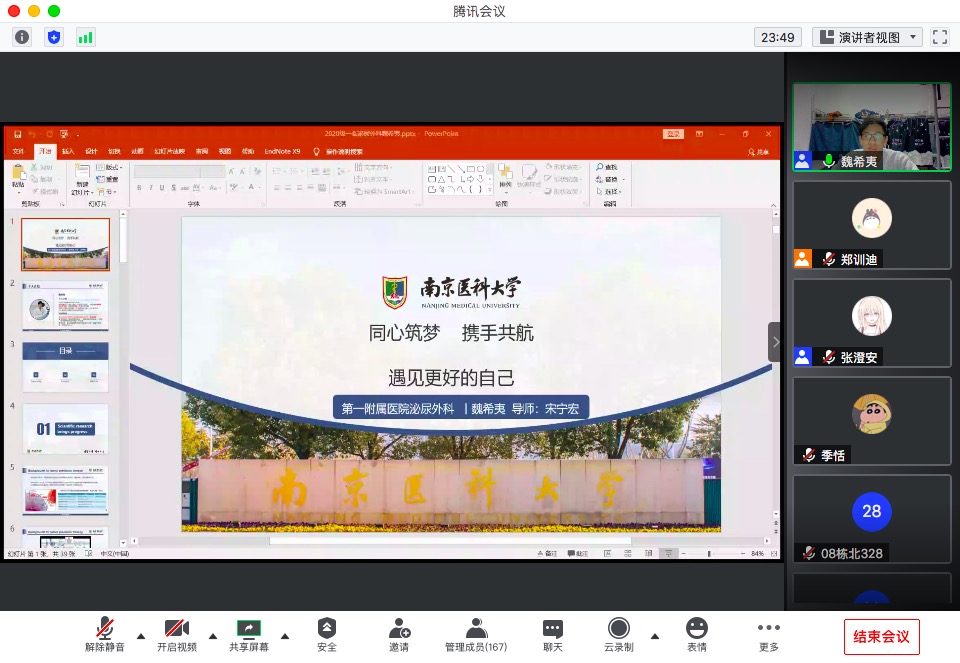
Task: Open the Chat panel
Action: [x=553, y=635]
